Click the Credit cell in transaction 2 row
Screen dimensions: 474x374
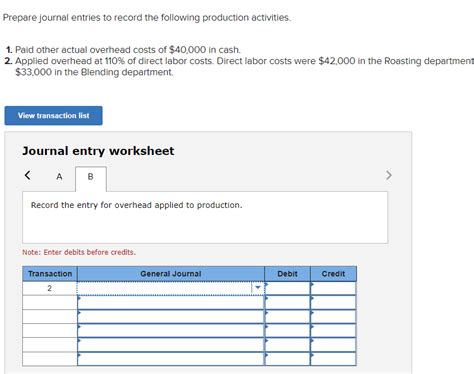[x=333, y=288]
